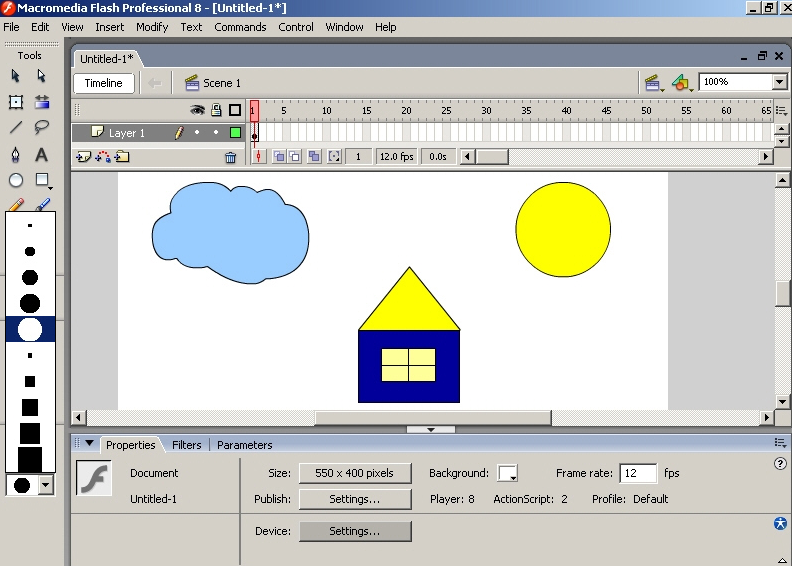792x566 pixels.
Task: Open the timeline options menu
Action: pyautogui.click(x=781, y=110)
